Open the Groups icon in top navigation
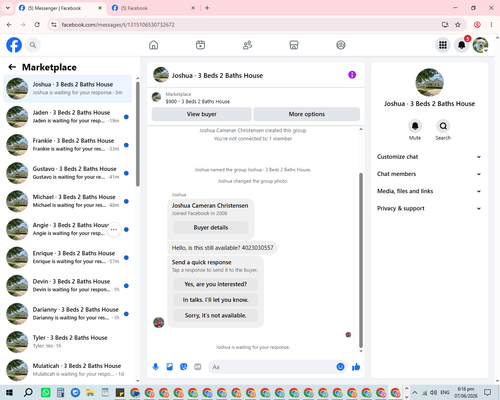The width and height of the screenshot is (500, 400). [341, 45]
